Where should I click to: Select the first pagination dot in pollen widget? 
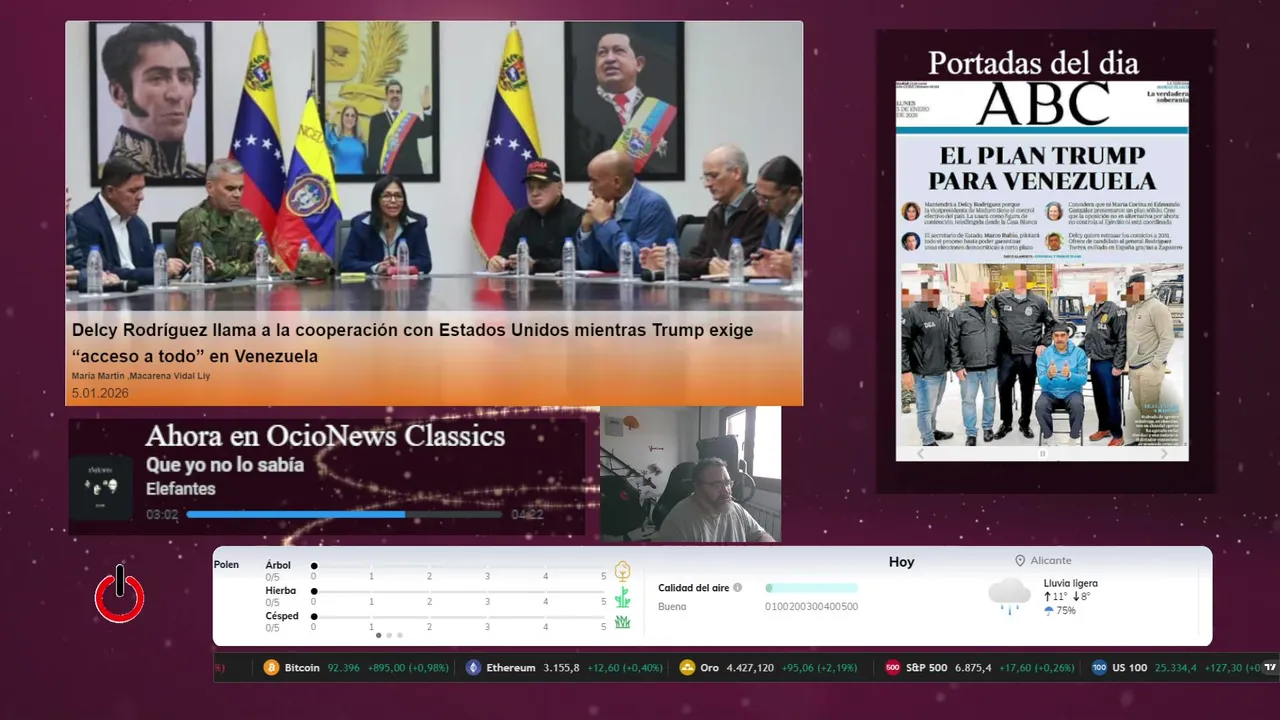378,635
